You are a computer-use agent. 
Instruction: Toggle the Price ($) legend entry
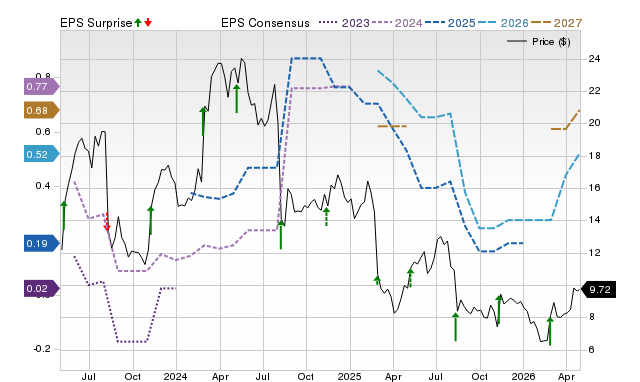[x=539, y=42]
